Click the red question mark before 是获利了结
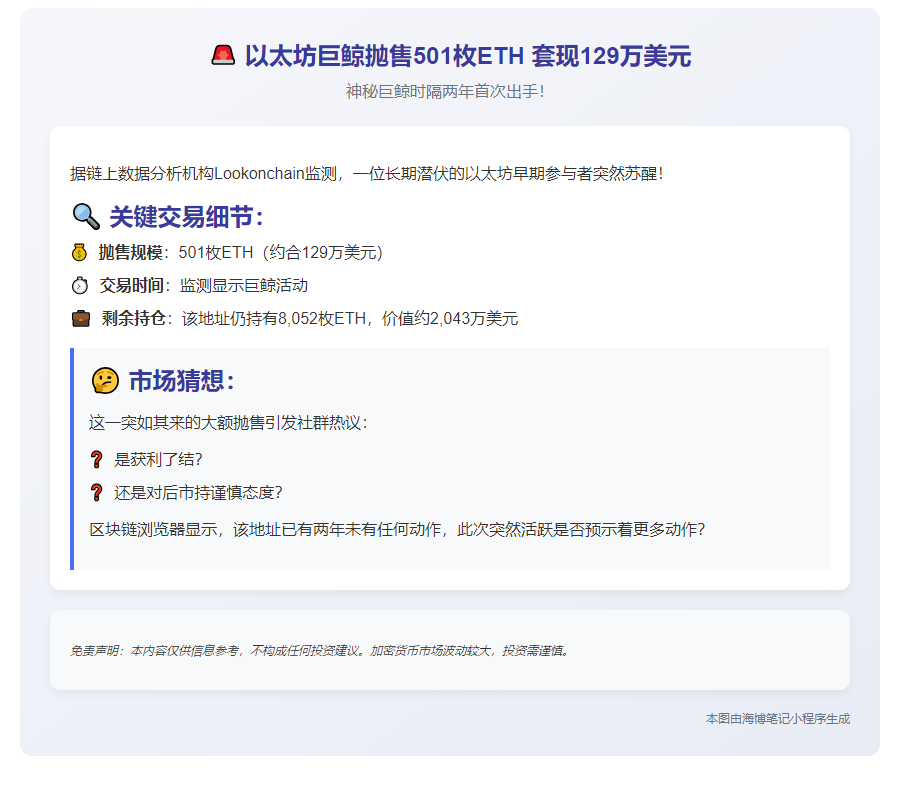The image size is (900, 788). click(96, 459)
